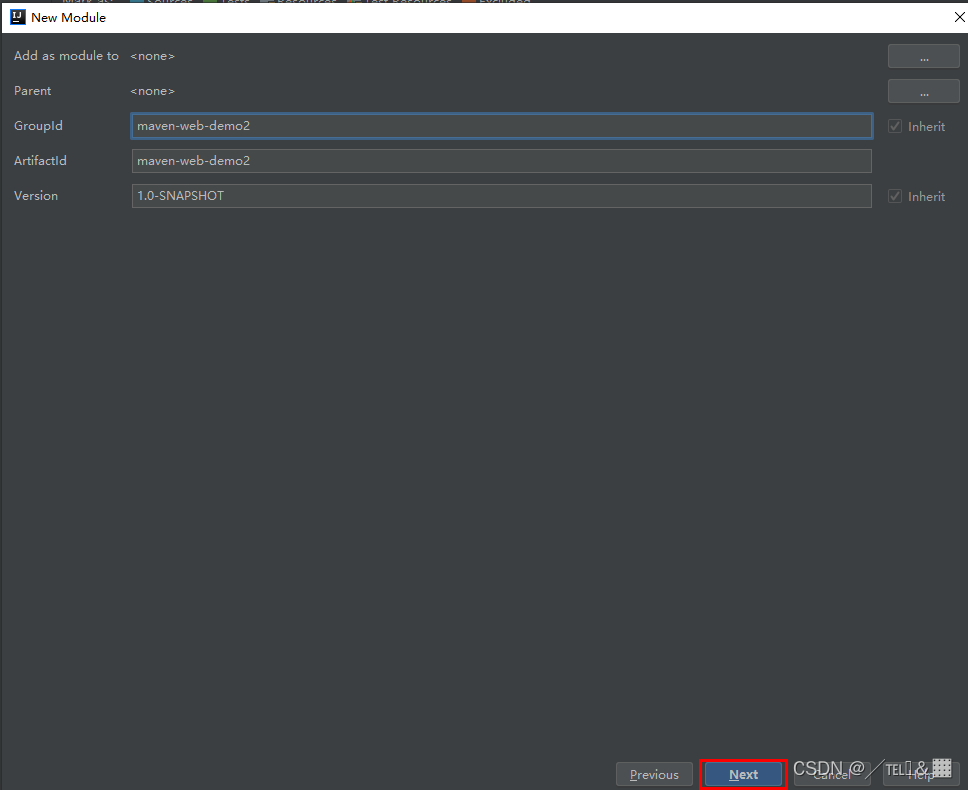
Task: Open module browser via Add as module ellipsis
Action: pos(923,55)
